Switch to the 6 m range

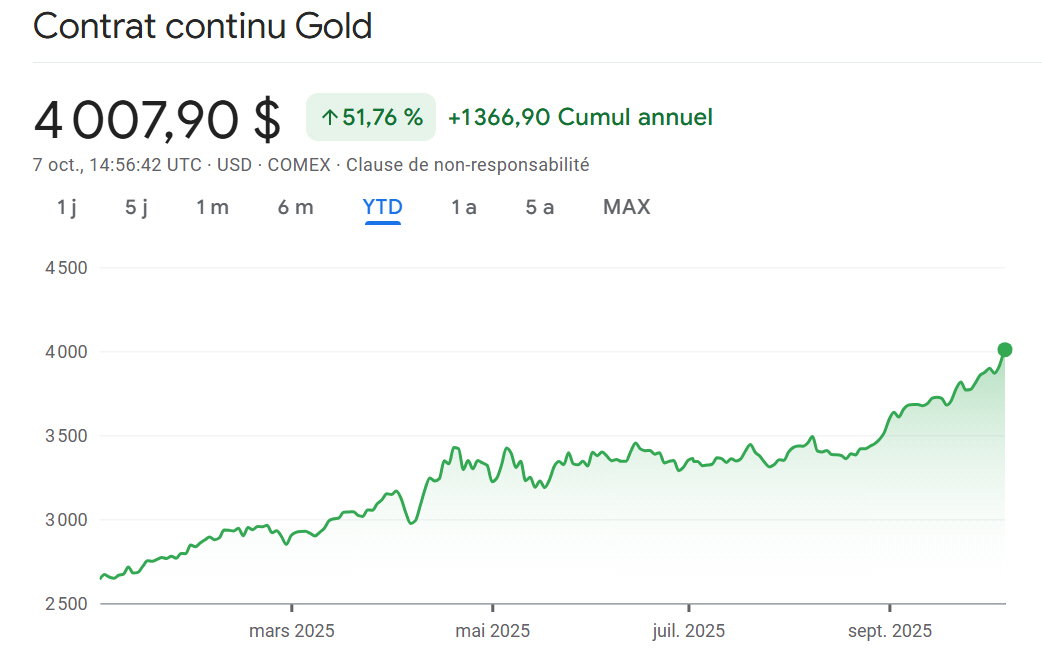[x=295, y=207]
